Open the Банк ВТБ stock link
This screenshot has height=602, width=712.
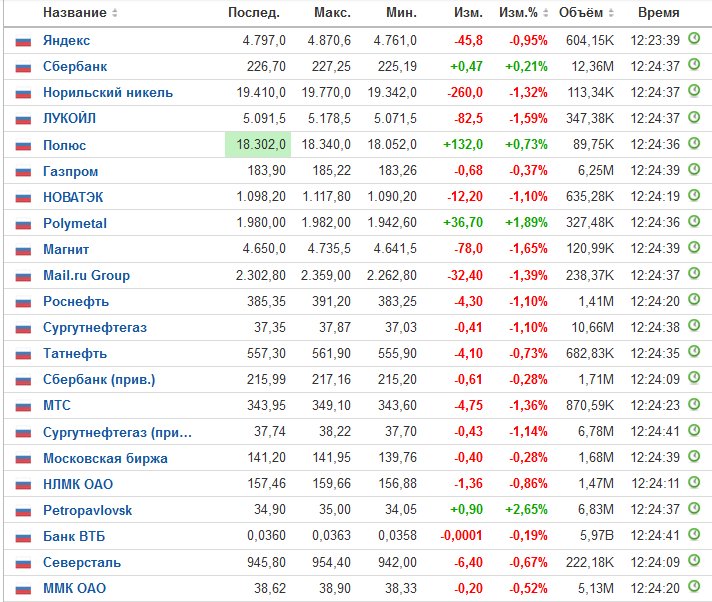point(74,537)
